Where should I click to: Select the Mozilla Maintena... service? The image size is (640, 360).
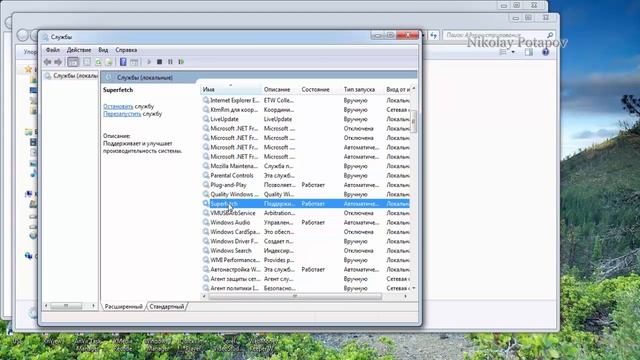click(x=306, y=166)
